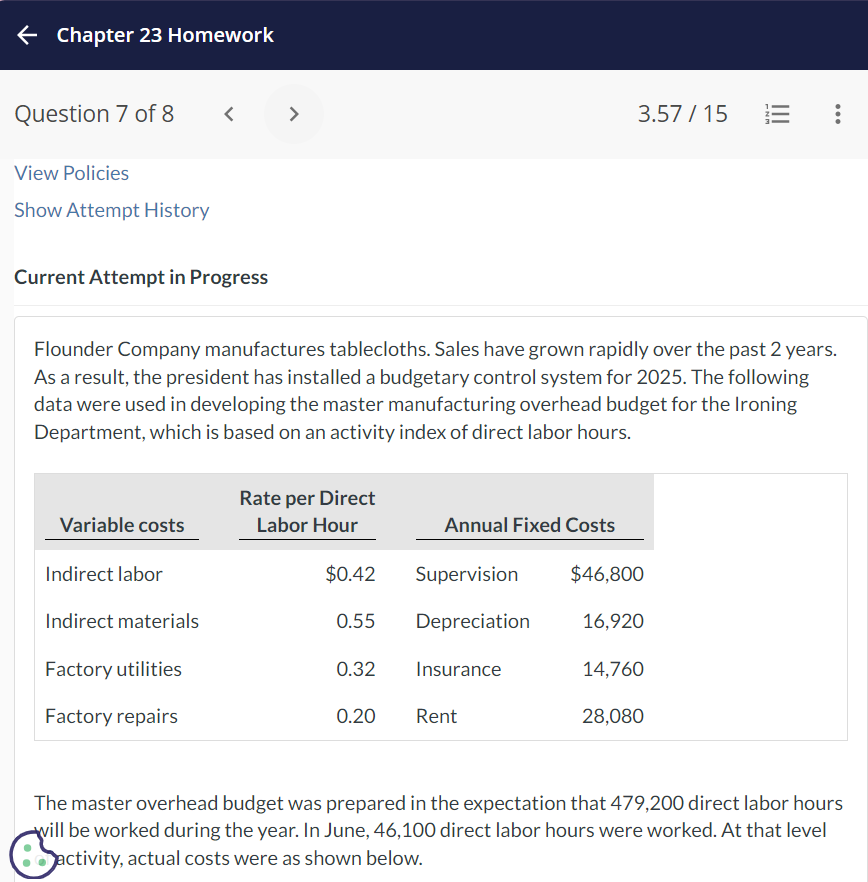
Task: Show Attempt History
Action: pos(111,210)
